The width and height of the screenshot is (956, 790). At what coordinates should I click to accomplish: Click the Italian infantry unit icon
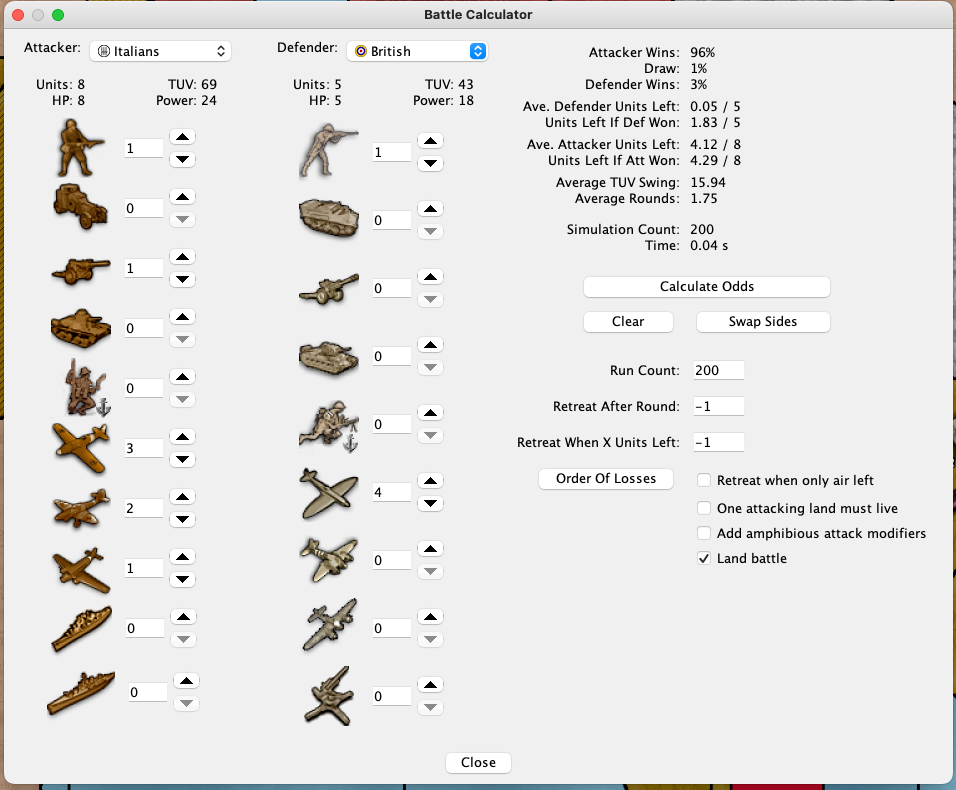coord(81,148)
